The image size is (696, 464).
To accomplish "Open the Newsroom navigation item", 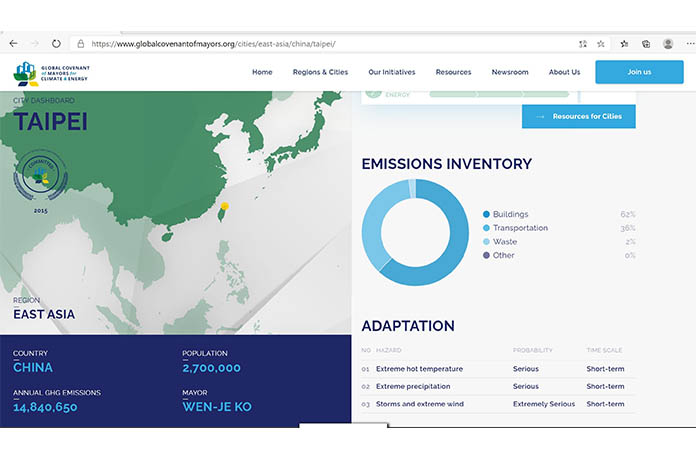I will pos(509,72).
